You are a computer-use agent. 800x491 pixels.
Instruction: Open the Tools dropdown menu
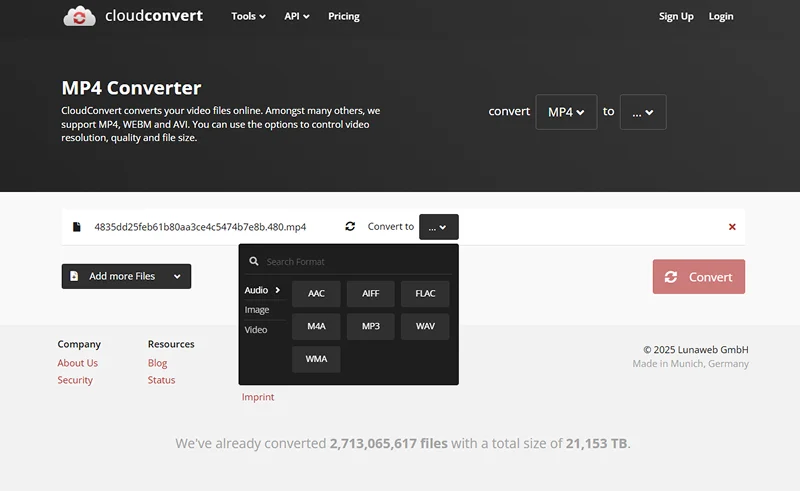click(x=248, y=16)
